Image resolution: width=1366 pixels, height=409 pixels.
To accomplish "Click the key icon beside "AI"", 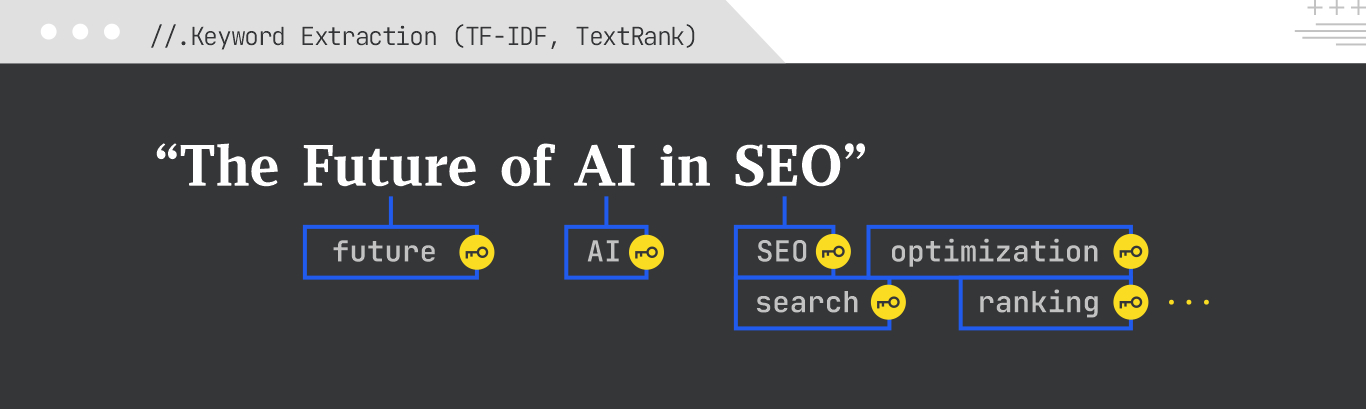I will (x=646, y=252).
